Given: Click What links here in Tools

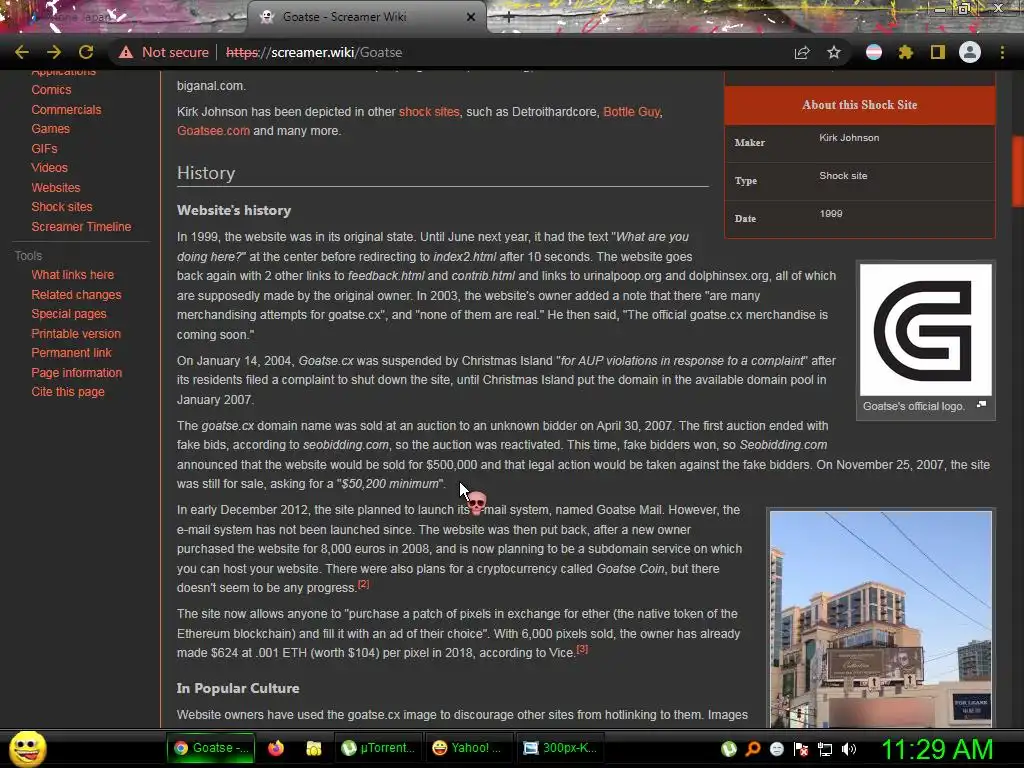Looking at the screenshot, I should [72, 274].
